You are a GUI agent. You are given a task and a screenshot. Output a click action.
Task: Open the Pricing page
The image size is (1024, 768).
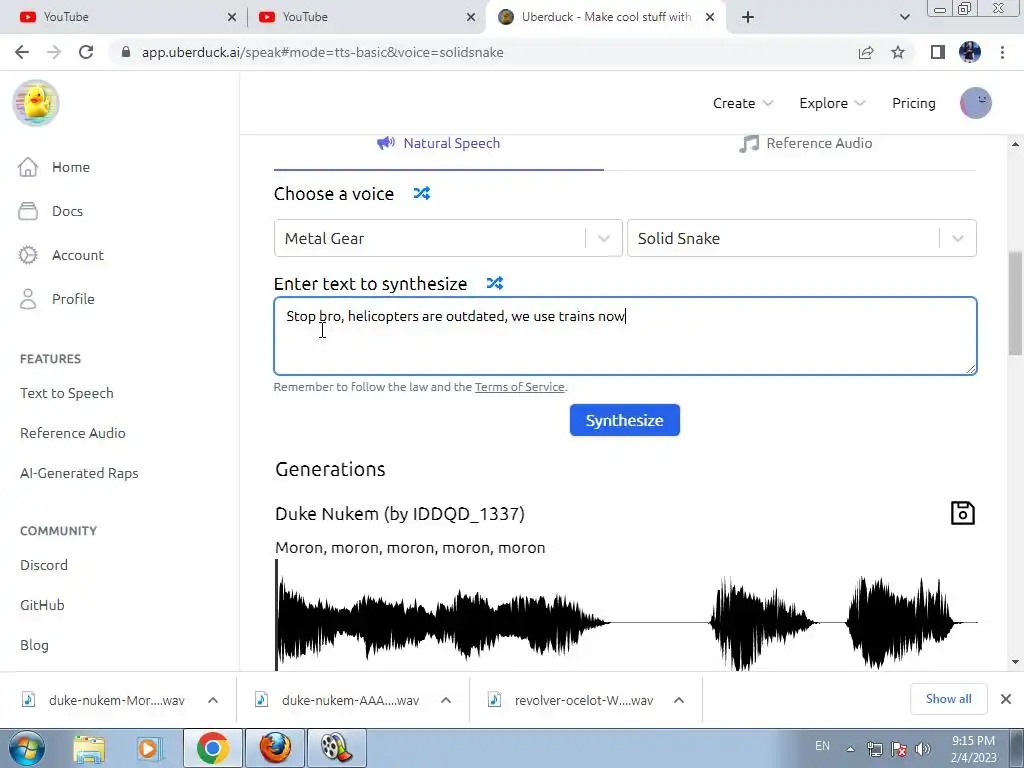914,103
